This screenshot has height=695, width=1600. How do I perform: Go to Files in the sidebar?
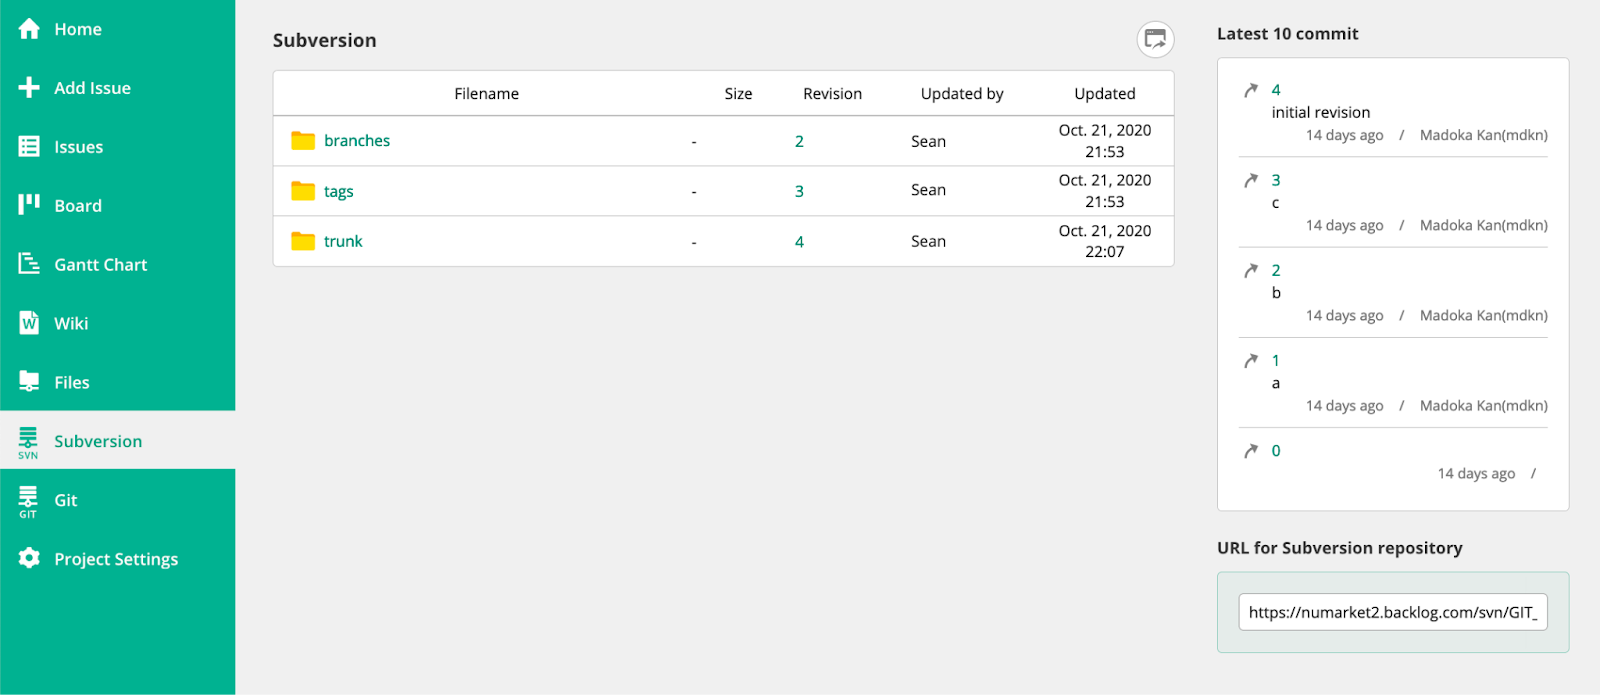(71, 382)
